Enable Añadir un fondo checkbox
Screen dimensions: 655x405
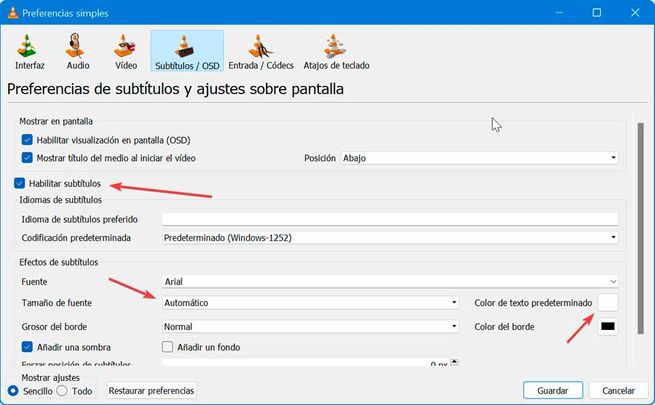(167, 347)
